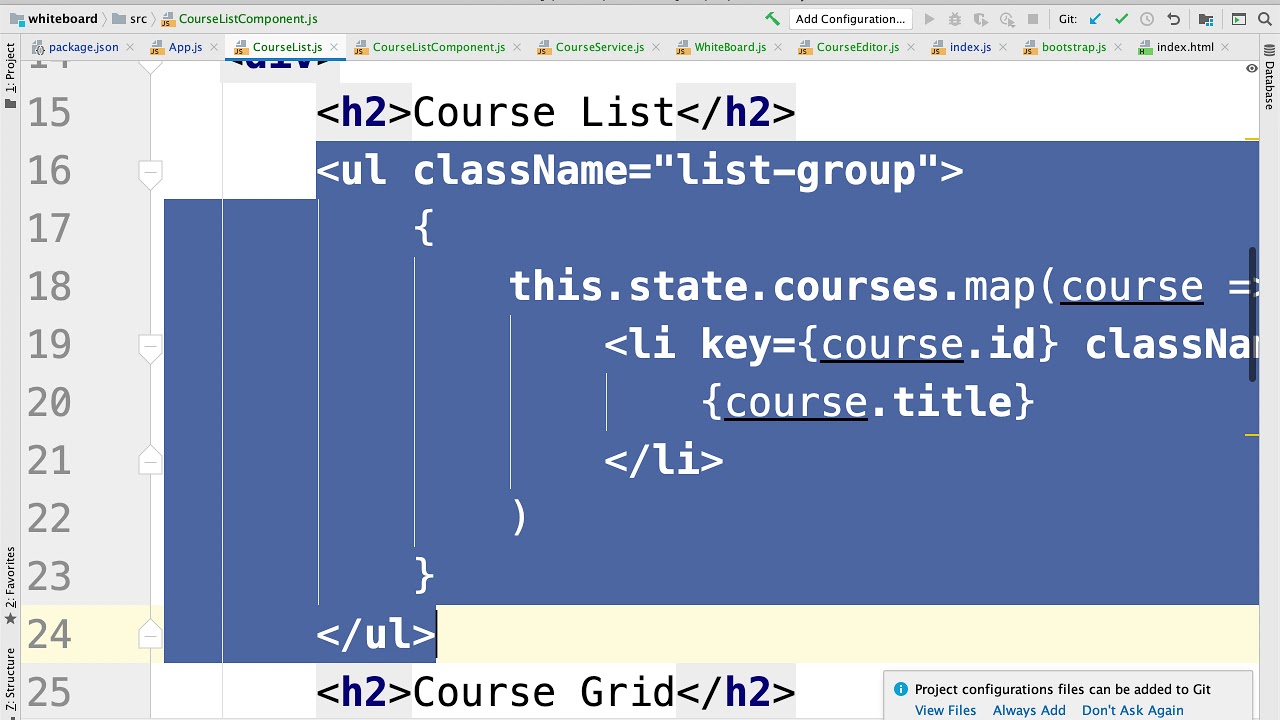1280x720 pixels.
Task: Click View Files link in notification
Action: pos(945,710)
